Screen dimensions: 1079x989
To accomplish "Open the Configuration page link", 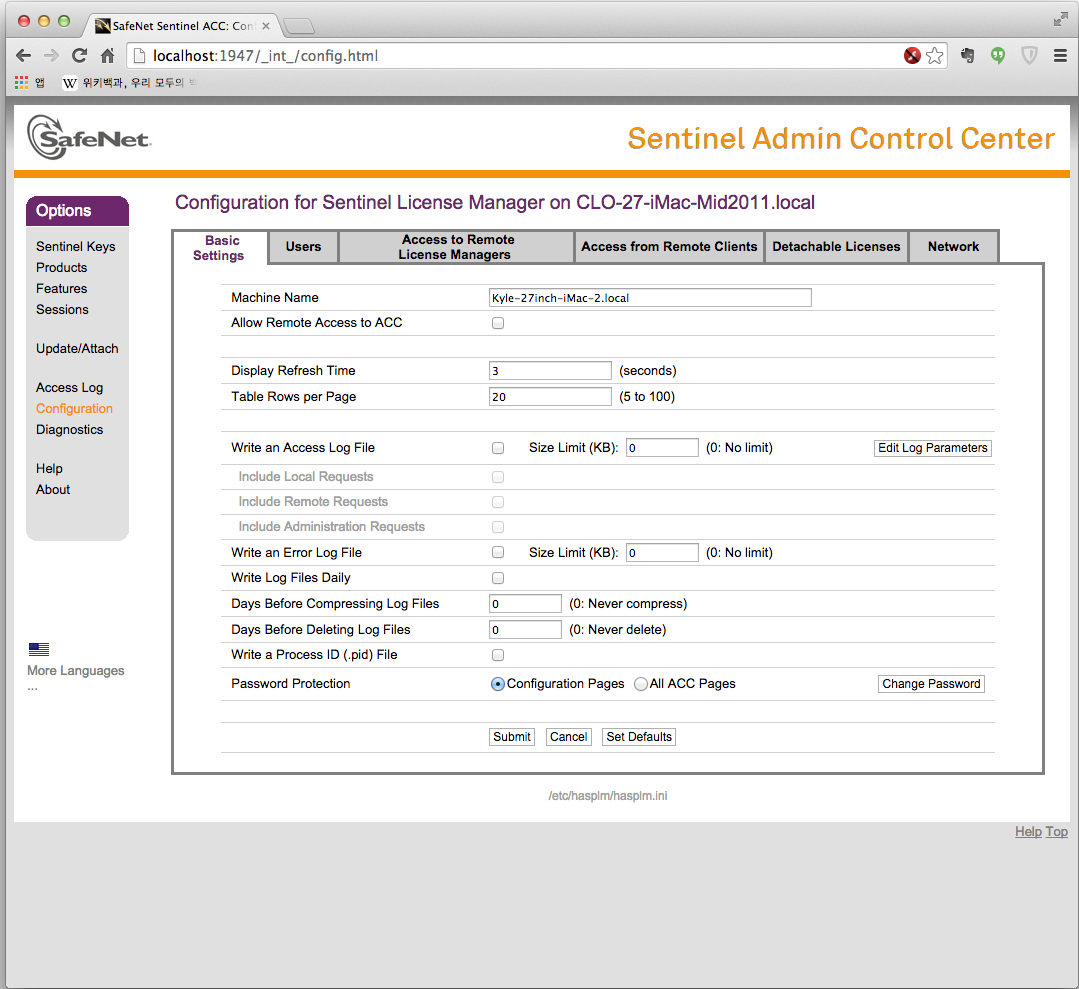I will [74, 409].
